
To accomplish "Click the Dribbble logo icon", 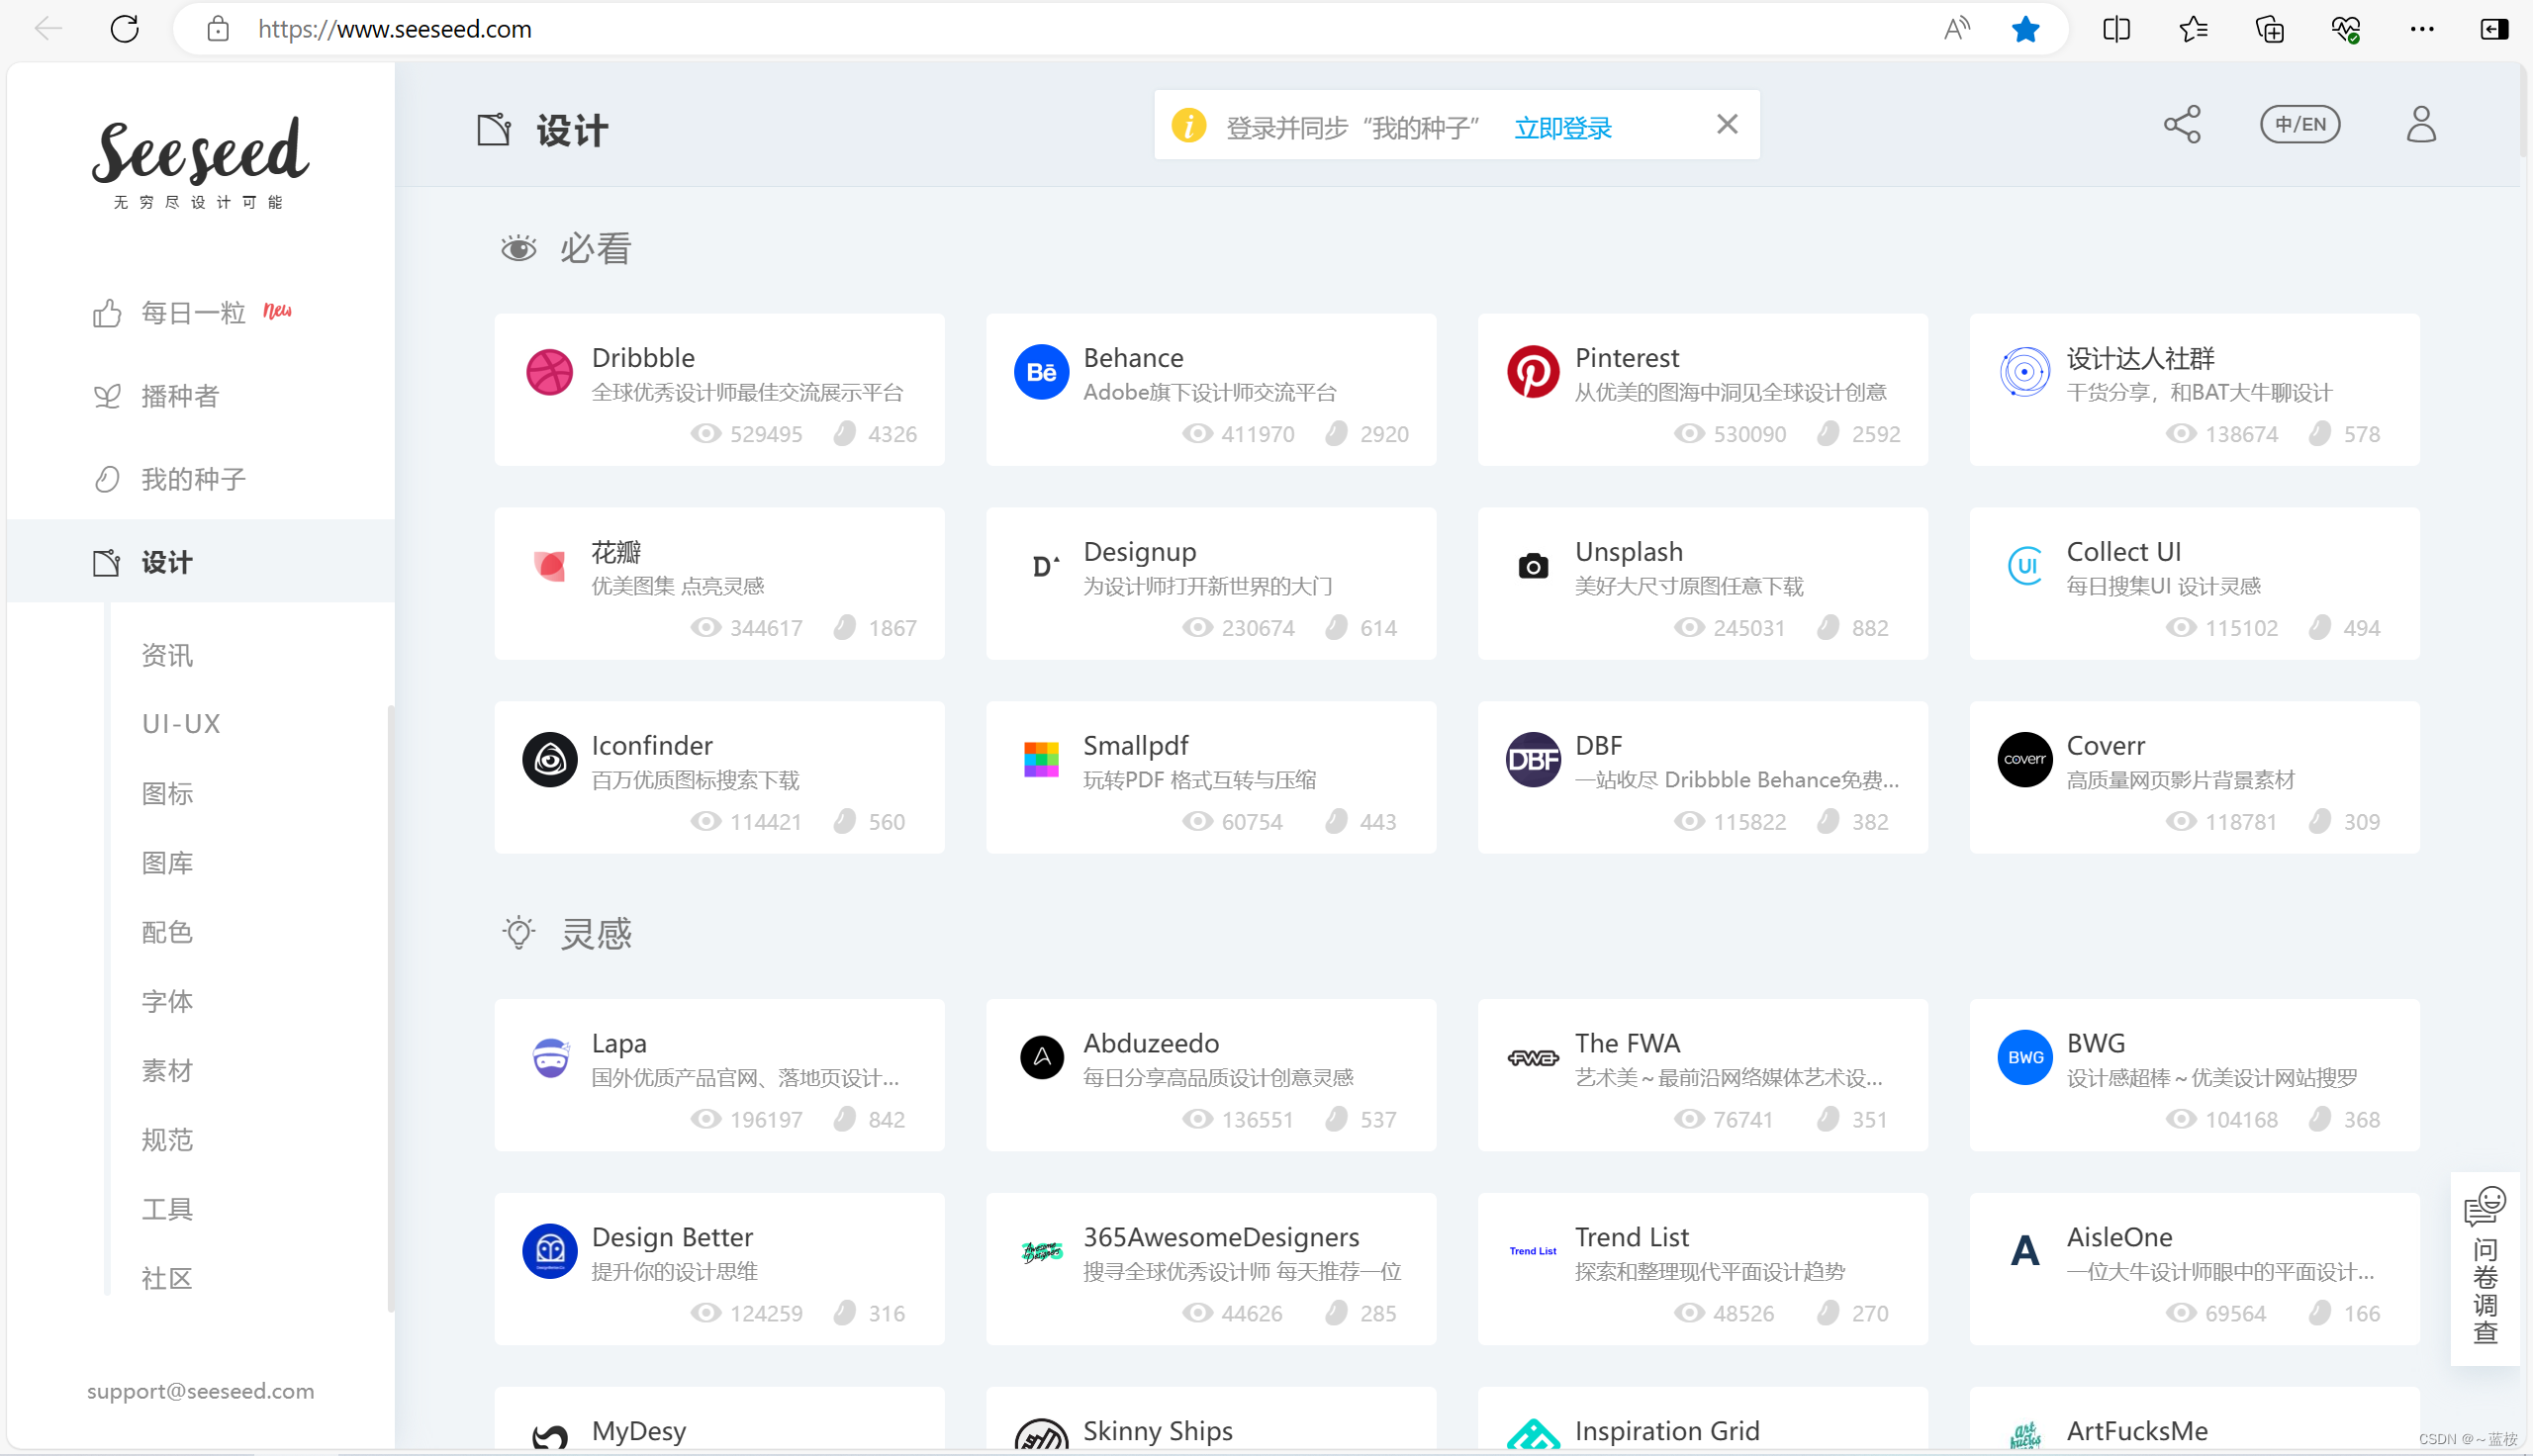I will coord(549,372).
